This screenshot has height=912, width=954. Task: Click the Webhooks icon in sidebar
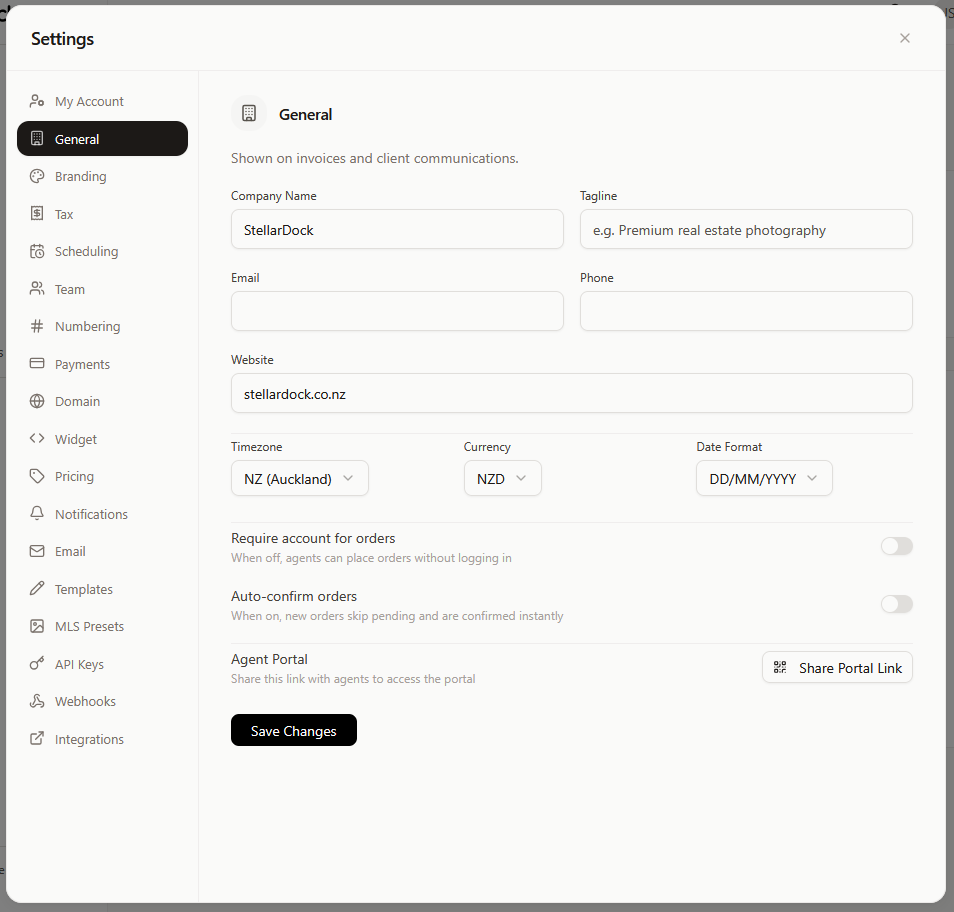point(37,701)
